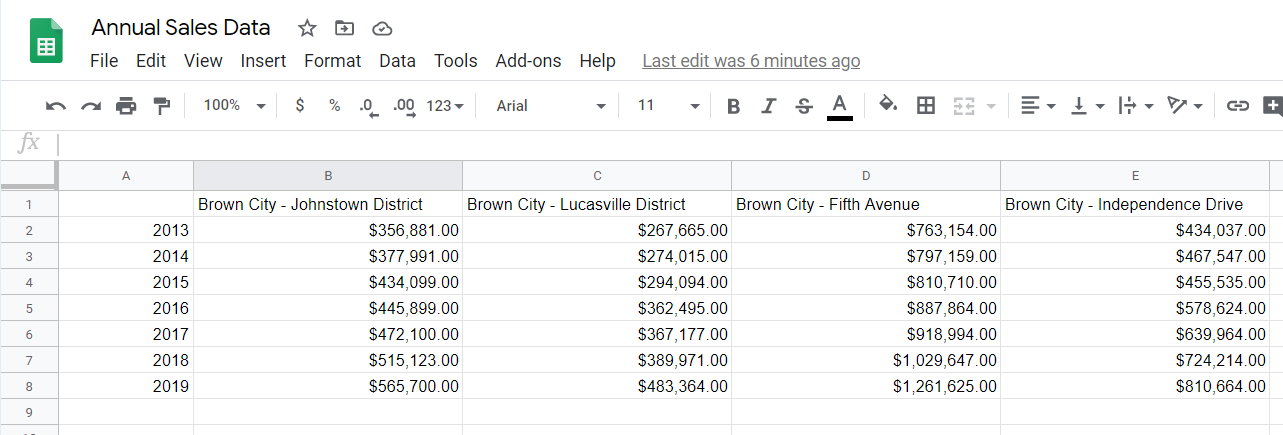Select the paint format roller icon
This screenshot has height=435, width=1283.
click(161, 106)
